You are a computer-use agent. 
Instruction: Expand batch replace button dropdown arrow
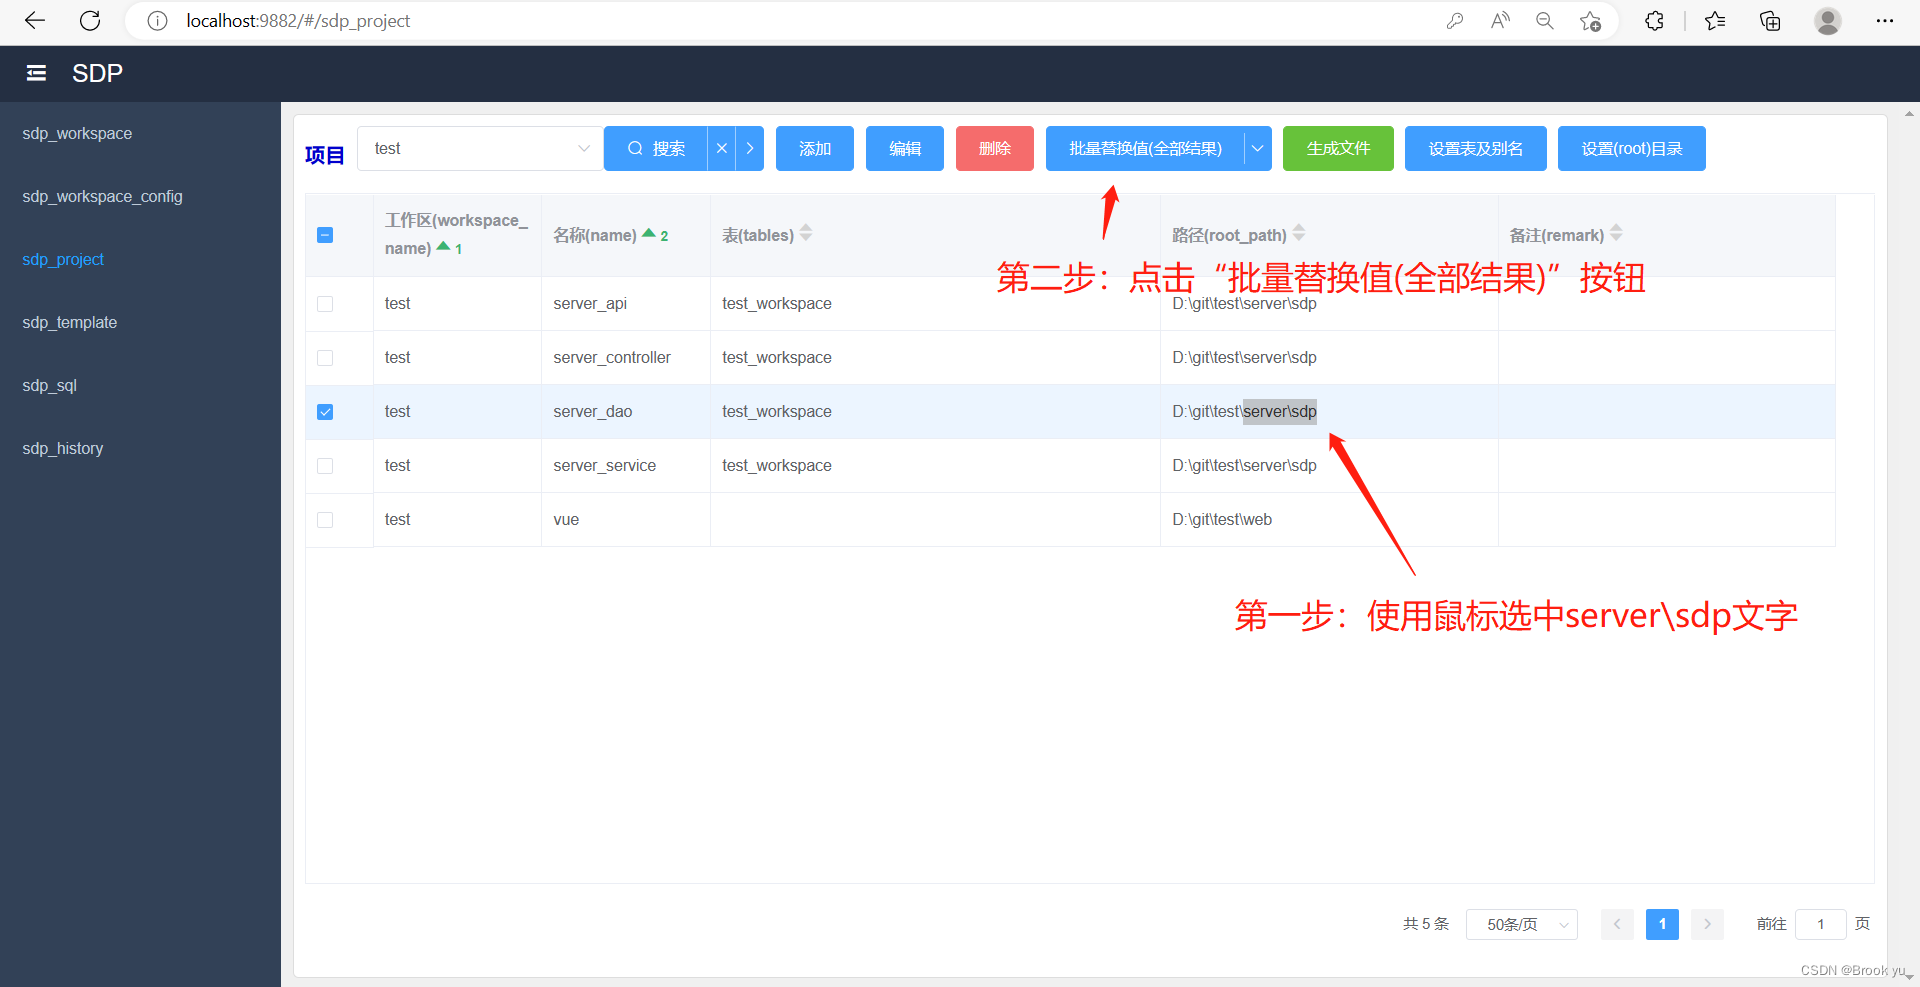click(x=1258, y=148)
